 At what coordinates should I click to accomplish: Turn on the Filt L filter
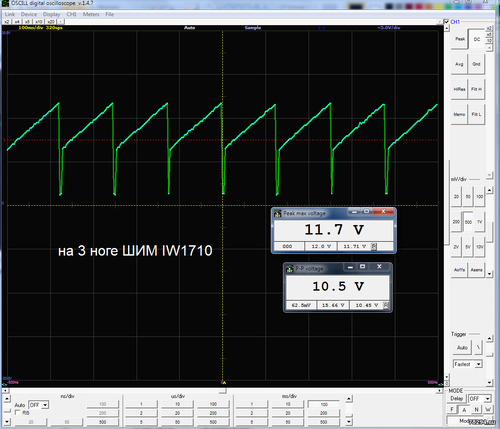tap(476, 114)
